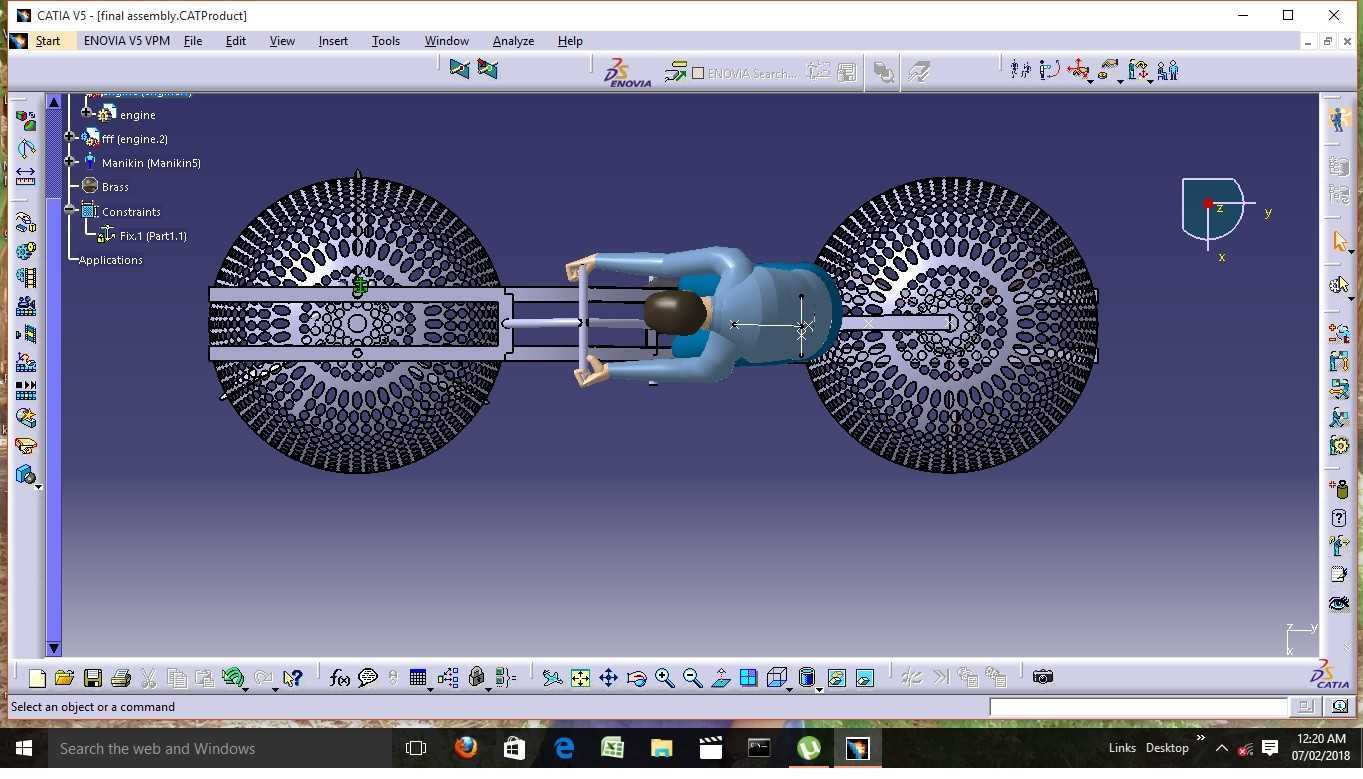The width and height of the screenshot is (1363, 779).
Task: Click the Fit All In view icon
Action: [x=580, y=678]
